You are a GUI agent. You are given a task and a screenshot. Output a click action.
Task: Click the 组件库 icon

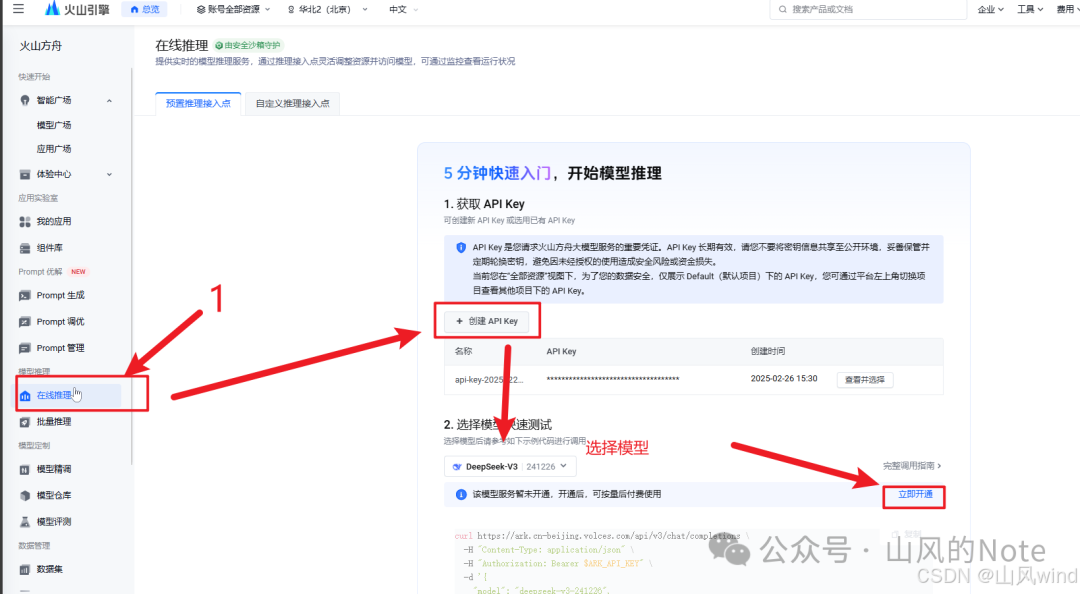pyautogui.click(x=25, y=248)
